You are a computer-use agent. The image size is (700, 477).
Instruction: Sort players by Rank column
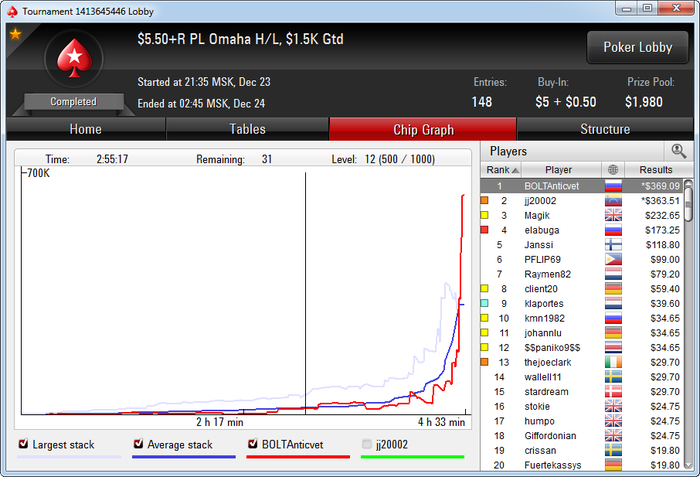click(501, 170)
